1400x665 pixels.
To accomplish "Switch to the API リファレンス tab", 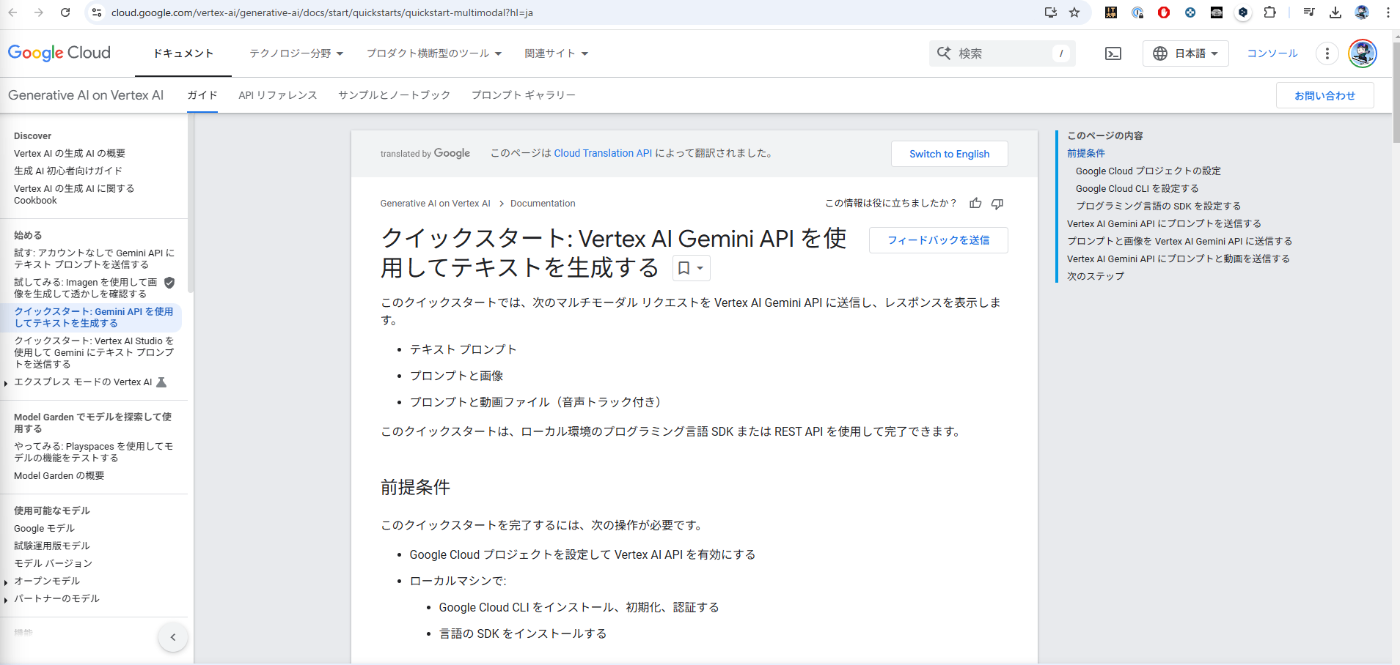I will (x=277, y=95).
